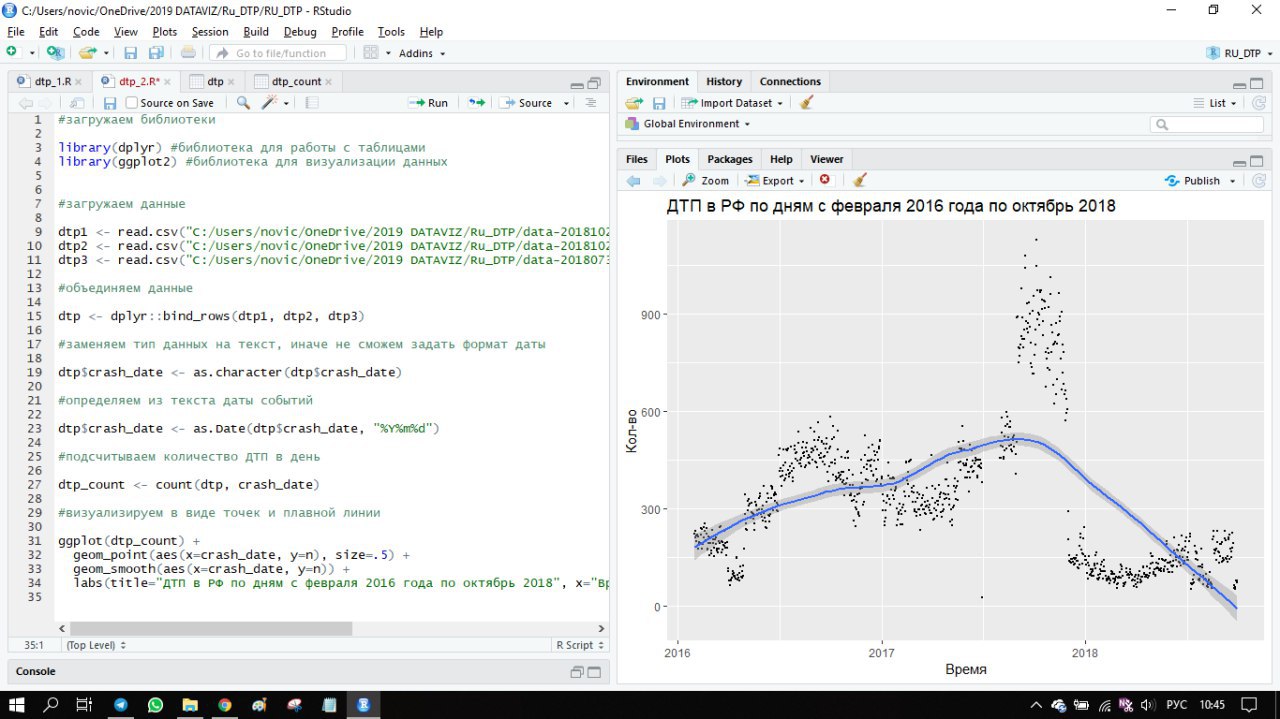Click the Open file folder icon
1280x719 pixels.
[x=86, y=53]
